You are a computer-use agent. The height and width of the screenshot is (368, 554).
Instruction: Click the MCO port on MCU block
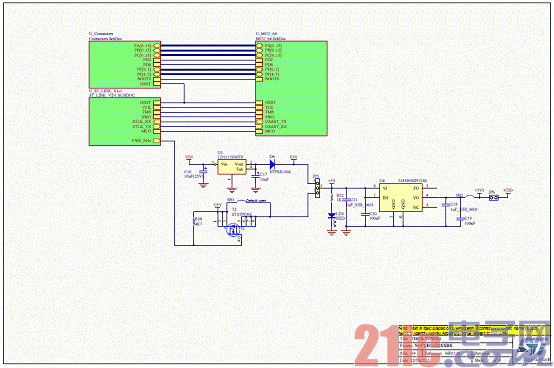(259, 131)
